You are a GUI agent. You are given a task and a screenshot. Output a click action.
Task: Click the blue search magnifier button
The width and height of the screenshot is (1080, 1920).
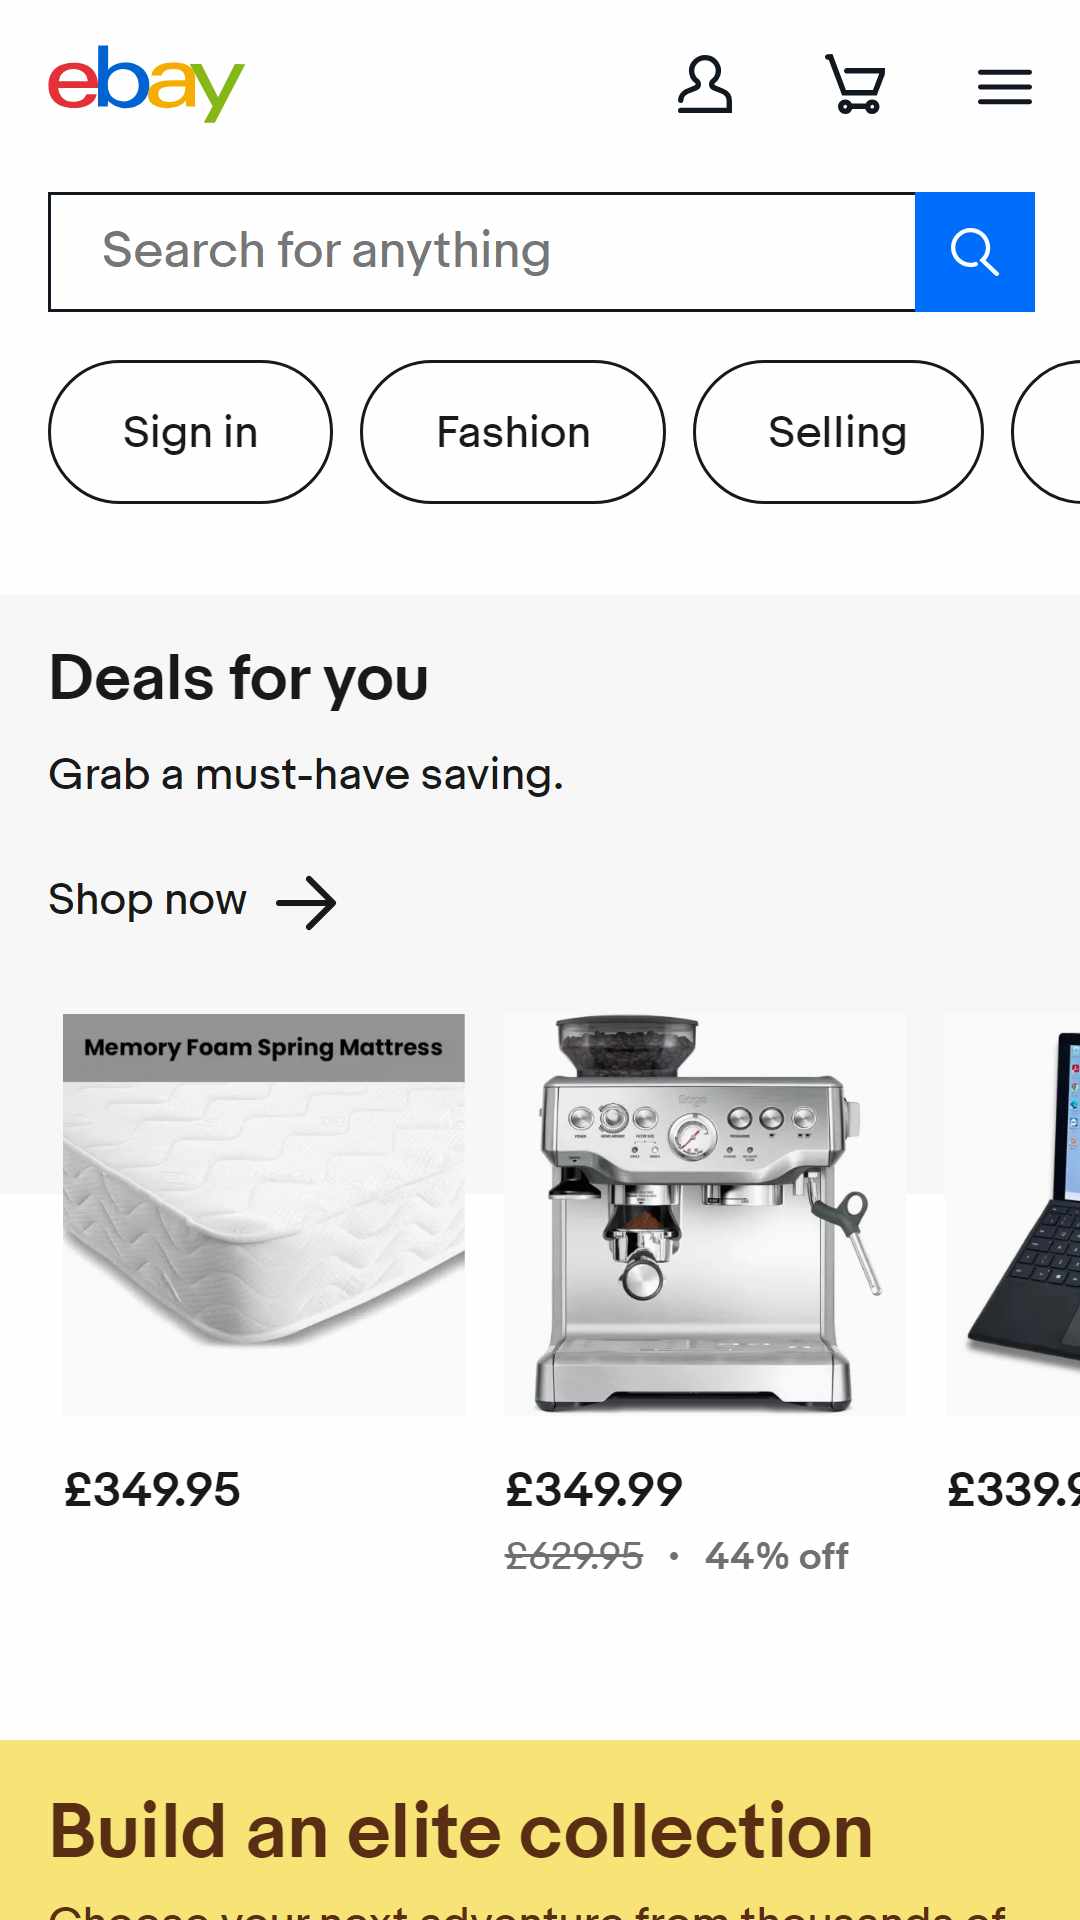(x=975, y=252)
